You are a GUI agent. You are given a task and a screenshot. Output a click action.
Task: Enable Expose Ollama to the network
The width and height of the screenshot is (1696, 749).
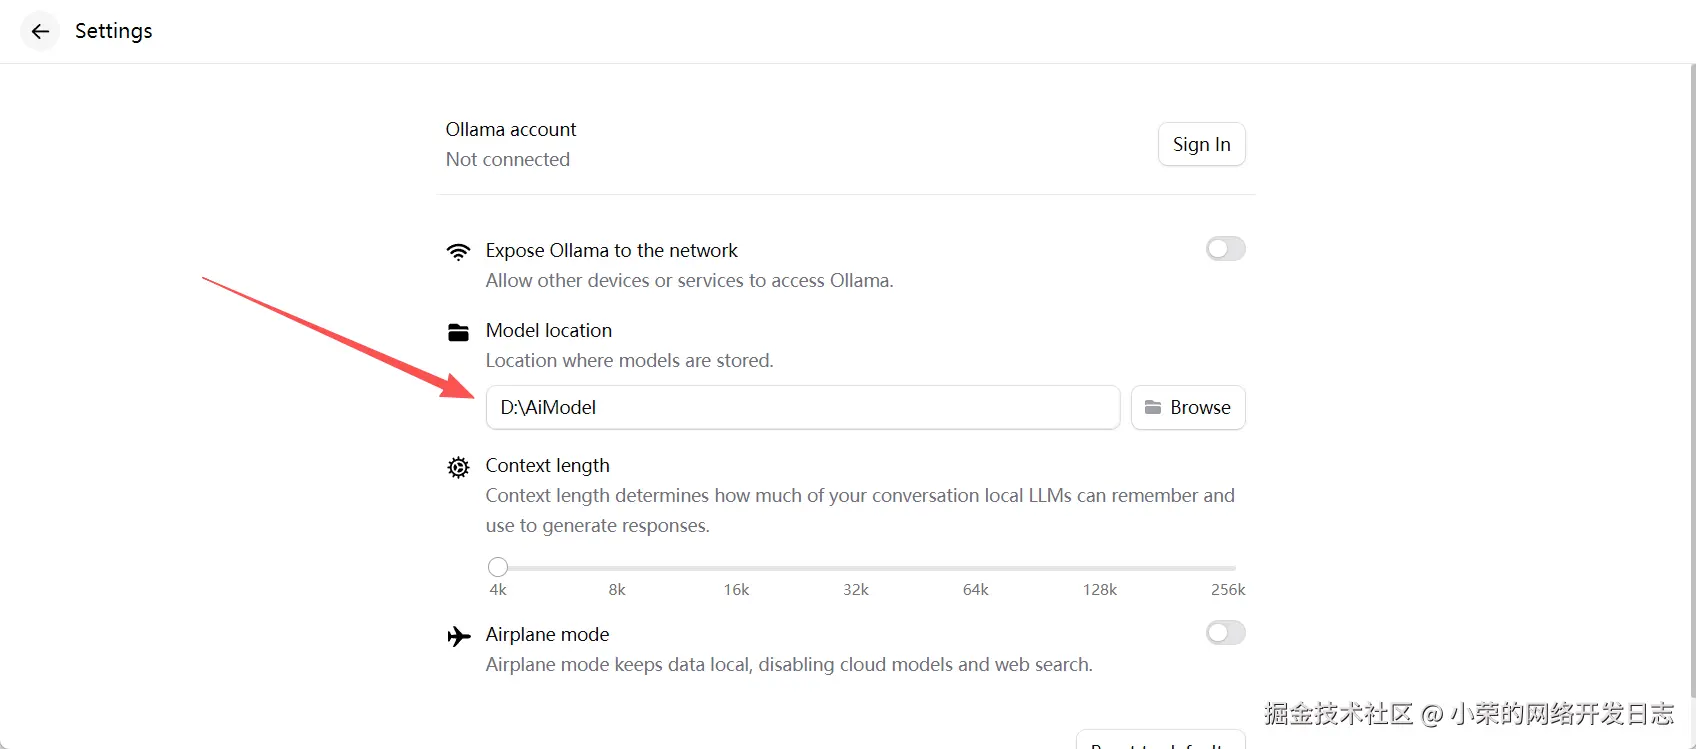tap(1225, 249)
